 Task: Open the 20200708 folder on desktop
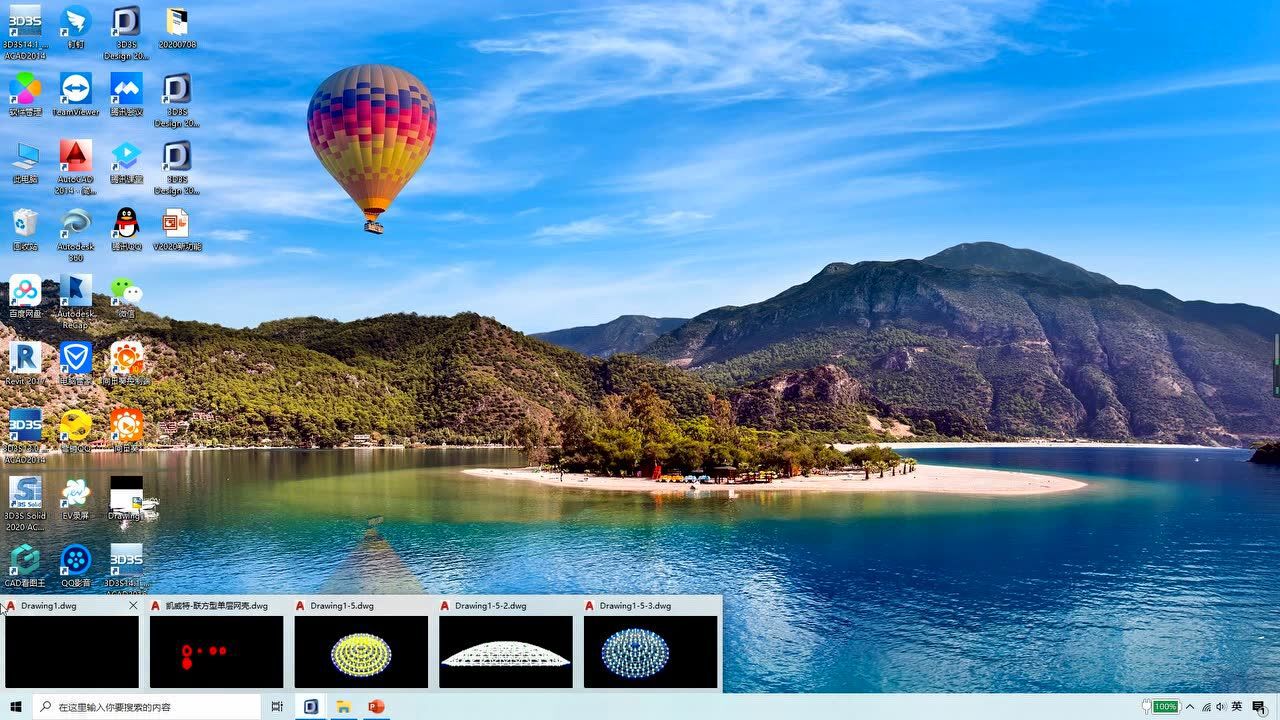pyautogui.click(x=177, y=23)
